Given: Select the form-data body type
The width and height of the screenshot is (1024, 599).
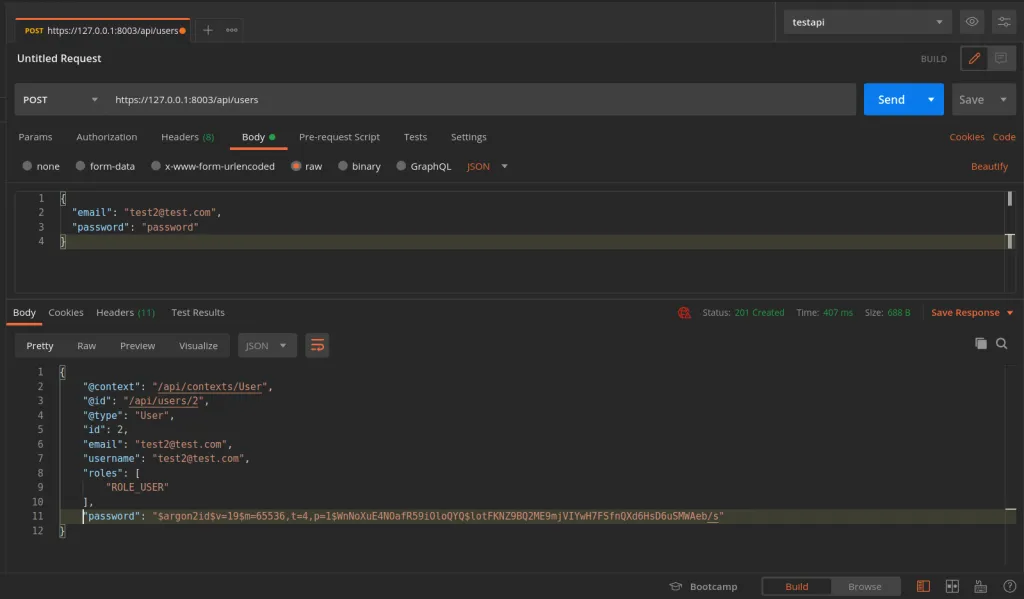Looking at the screenshot, I should click(x=79, y=167).
